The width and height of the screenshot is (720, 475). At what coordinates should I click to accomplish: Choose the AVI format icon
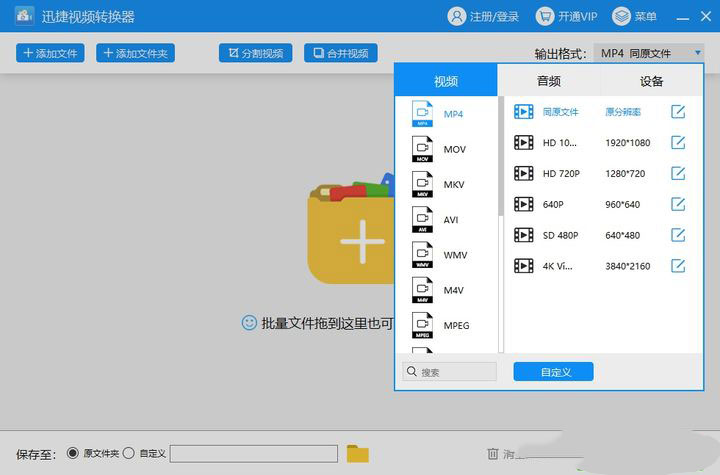click(423, 220)
